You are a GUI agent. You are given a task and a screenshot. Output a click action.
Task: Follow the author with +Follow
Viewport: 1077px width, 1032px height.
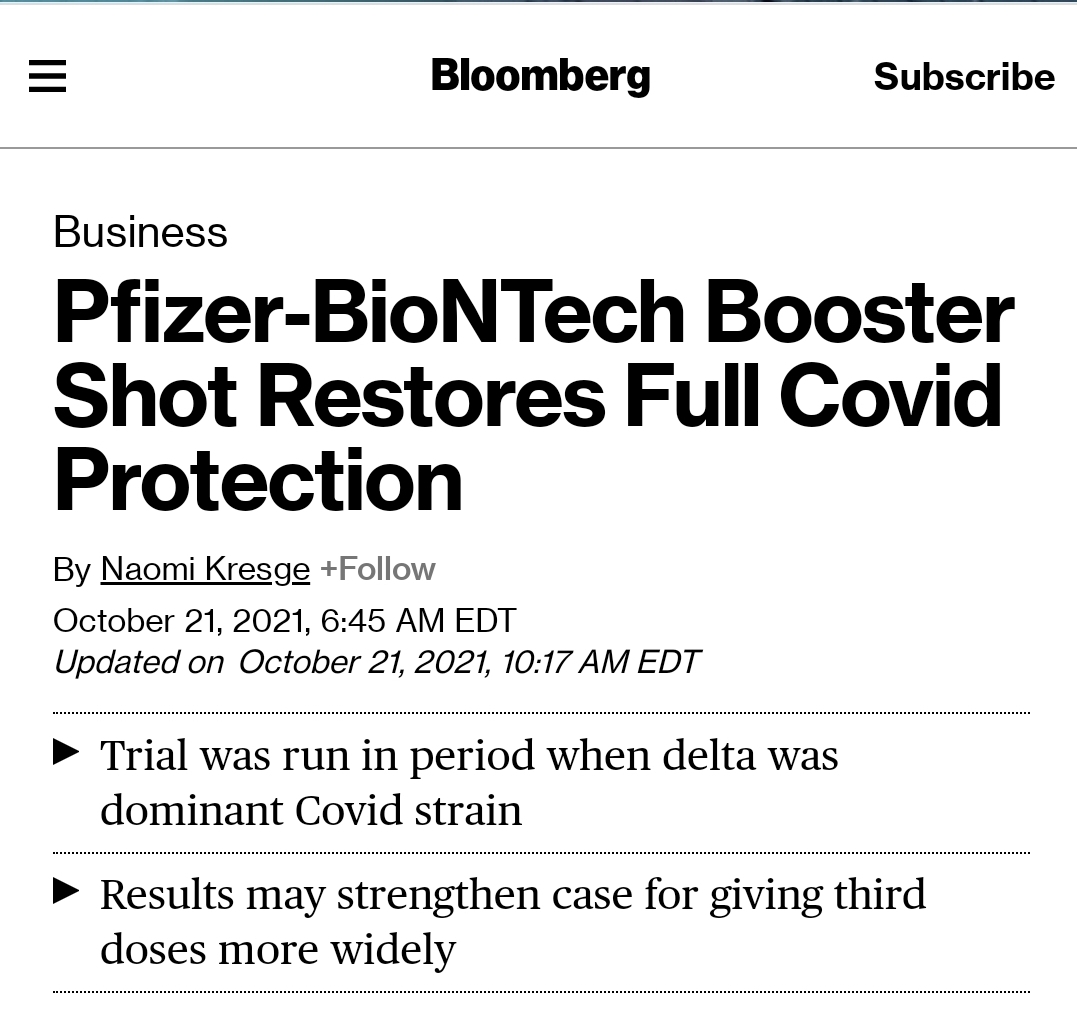tap(377, 569)
